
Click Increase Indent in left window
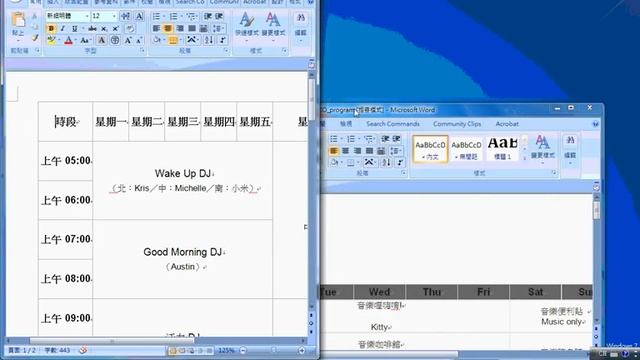pyautogui.click(x=219, y=16)
